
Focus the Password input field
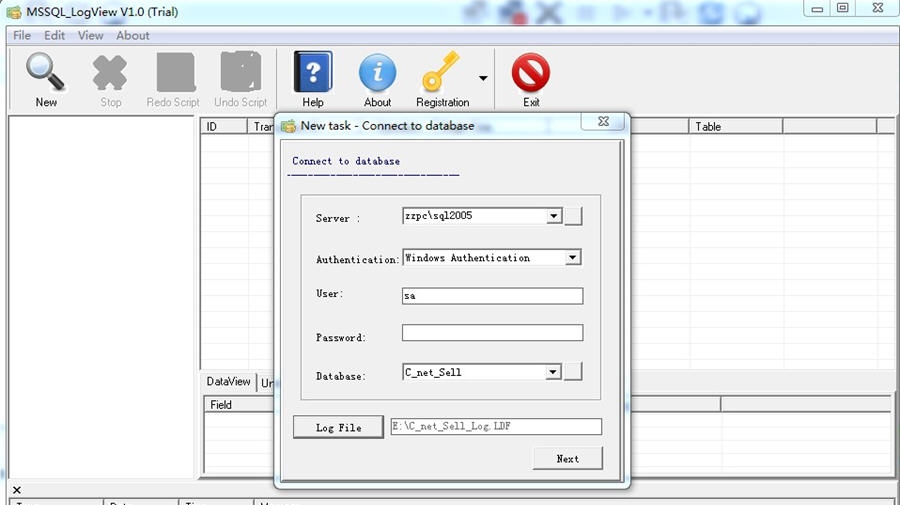[492, 332]
